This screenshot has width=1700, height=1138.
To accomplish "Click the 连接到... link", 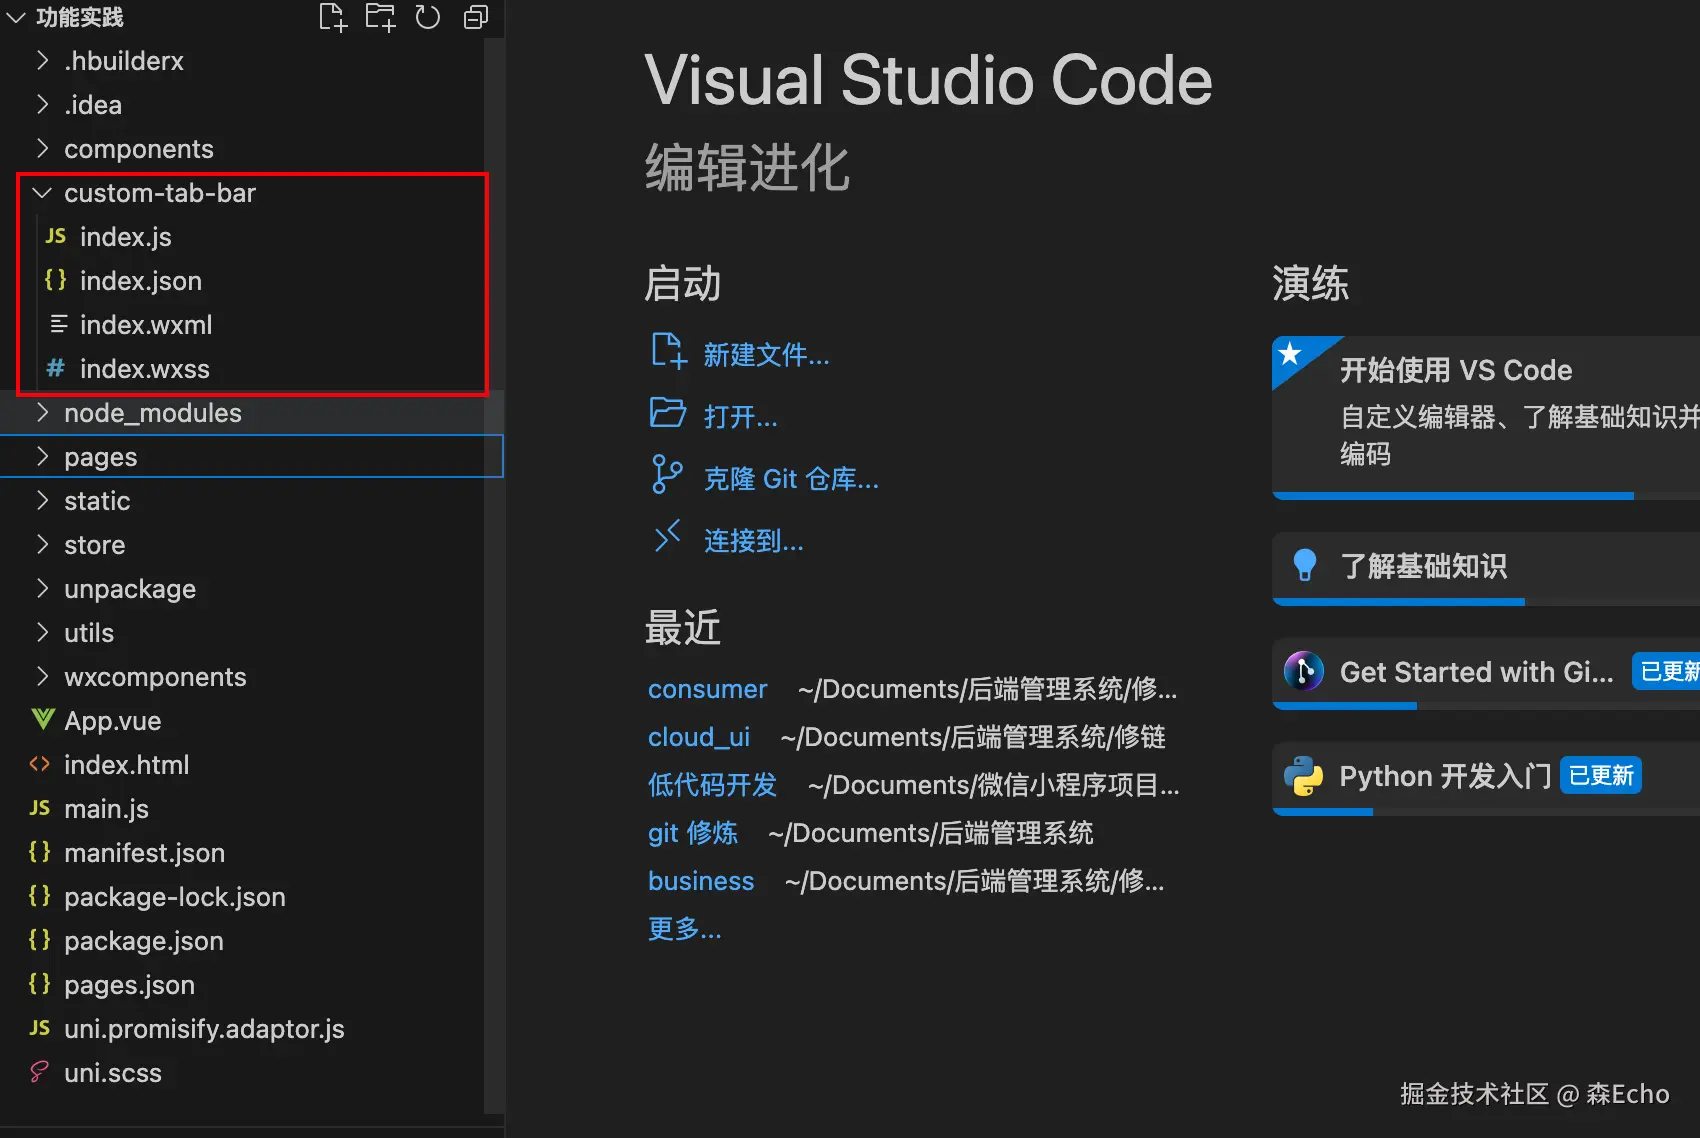I will (x=753, y=541).
